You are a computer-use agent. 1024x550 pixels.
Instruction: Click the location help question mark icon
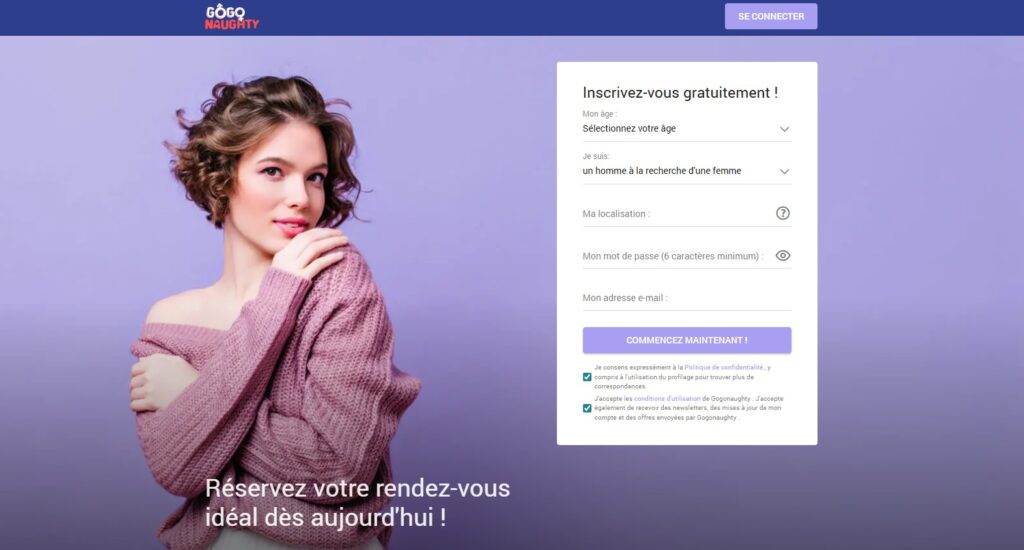782,213
